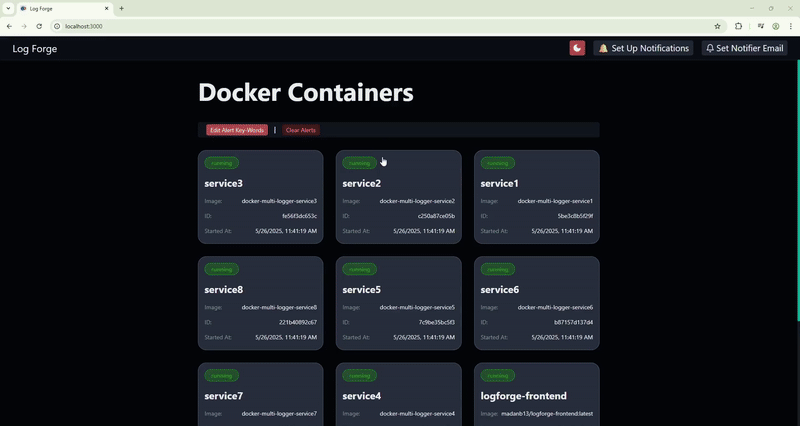Open the Chrome three-dot menu

click(x=790, y=26)
